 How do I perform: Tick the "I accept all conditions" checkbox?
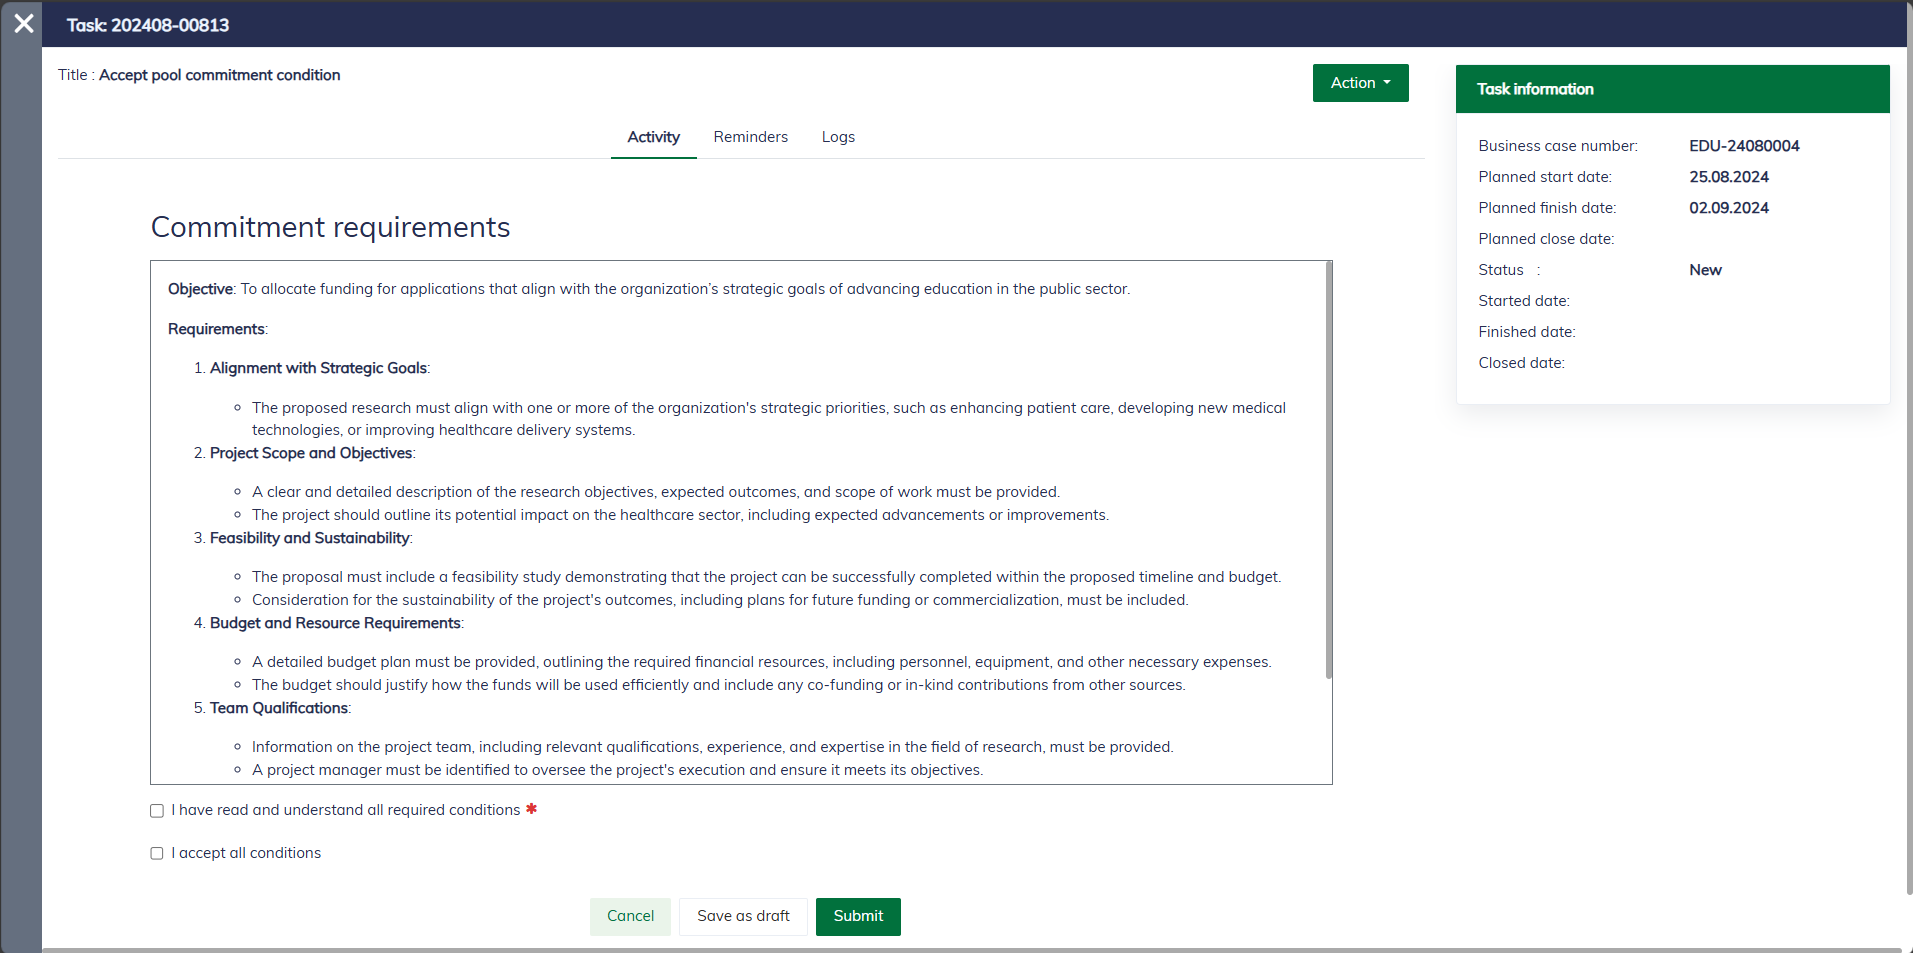click(157, 854)
